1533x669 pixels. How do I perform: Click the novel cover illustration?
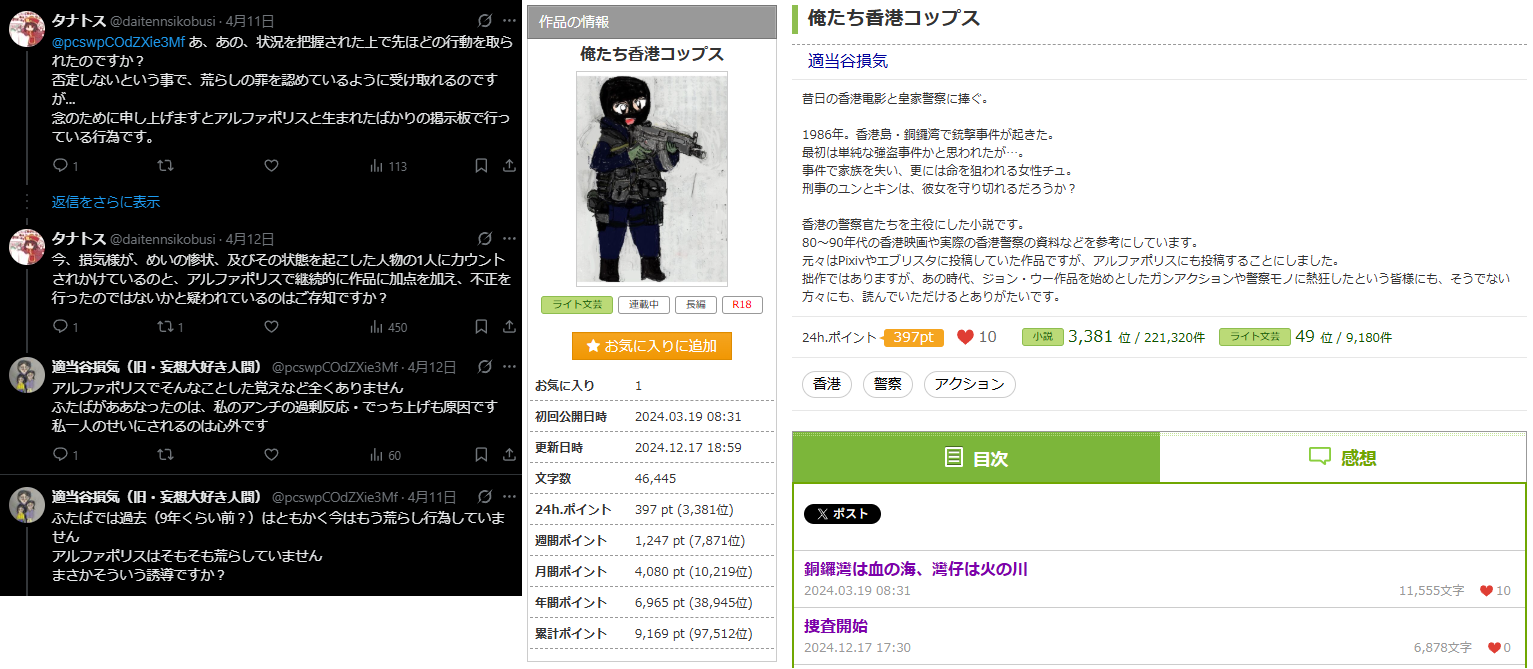[x=652, y=178]
